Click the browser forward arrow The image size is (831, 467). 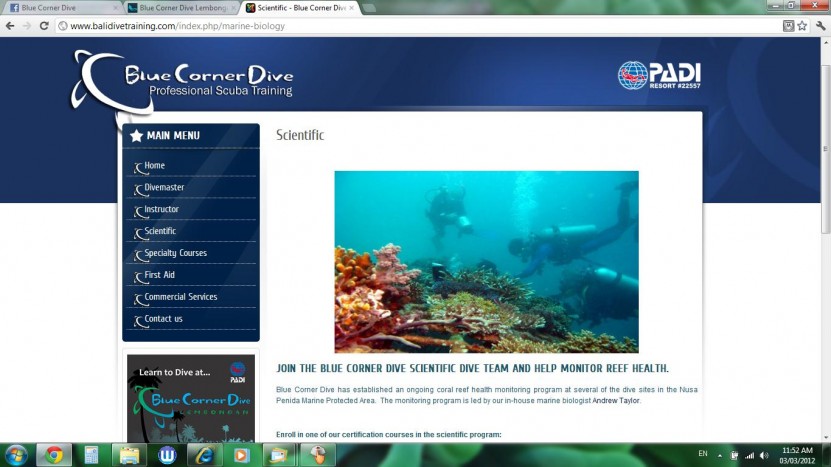pos(26,26)
